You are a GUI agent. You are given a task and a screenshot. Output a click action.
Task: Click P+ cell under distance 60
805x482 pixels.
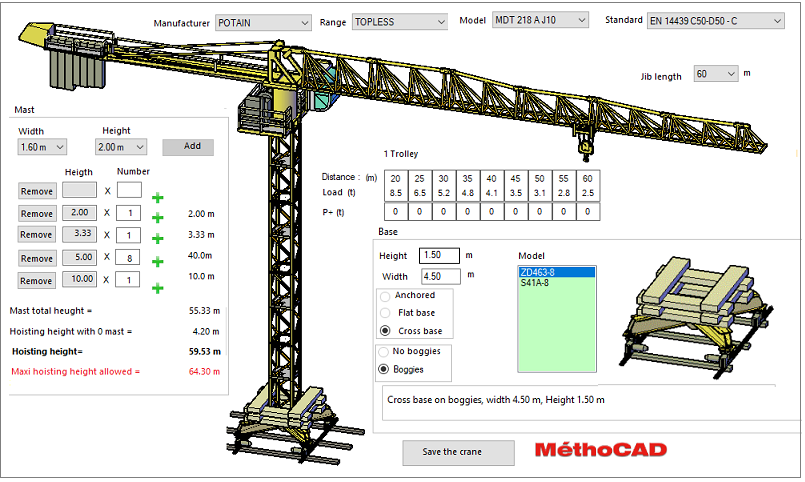pyautogui.click(x=587, y=211)
